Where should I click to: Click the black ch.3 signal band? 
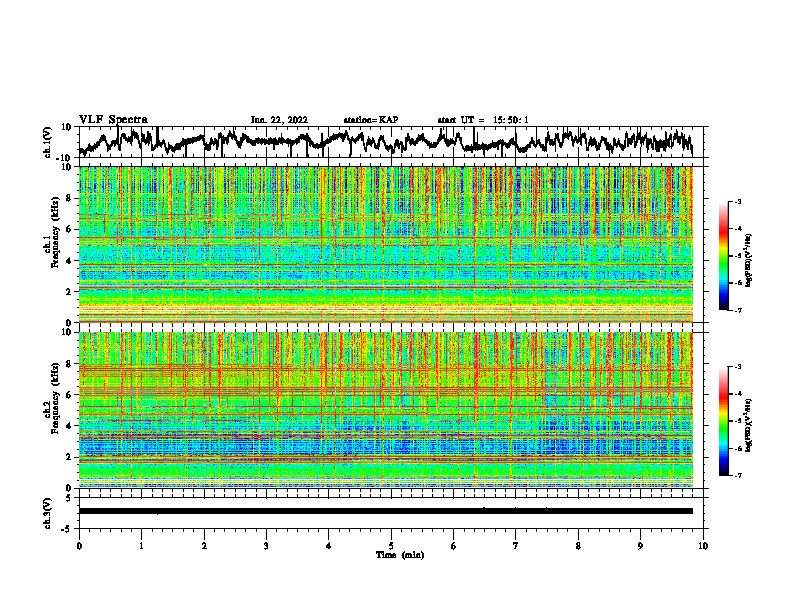click(x=386, y=511)
